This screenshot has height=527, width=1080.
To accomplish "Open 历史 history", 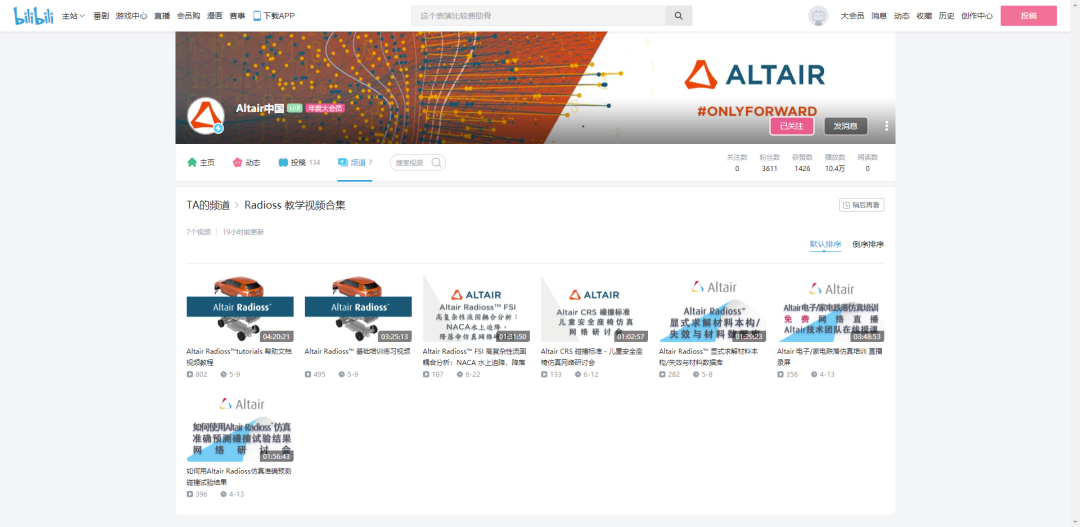I will (946, 16).
